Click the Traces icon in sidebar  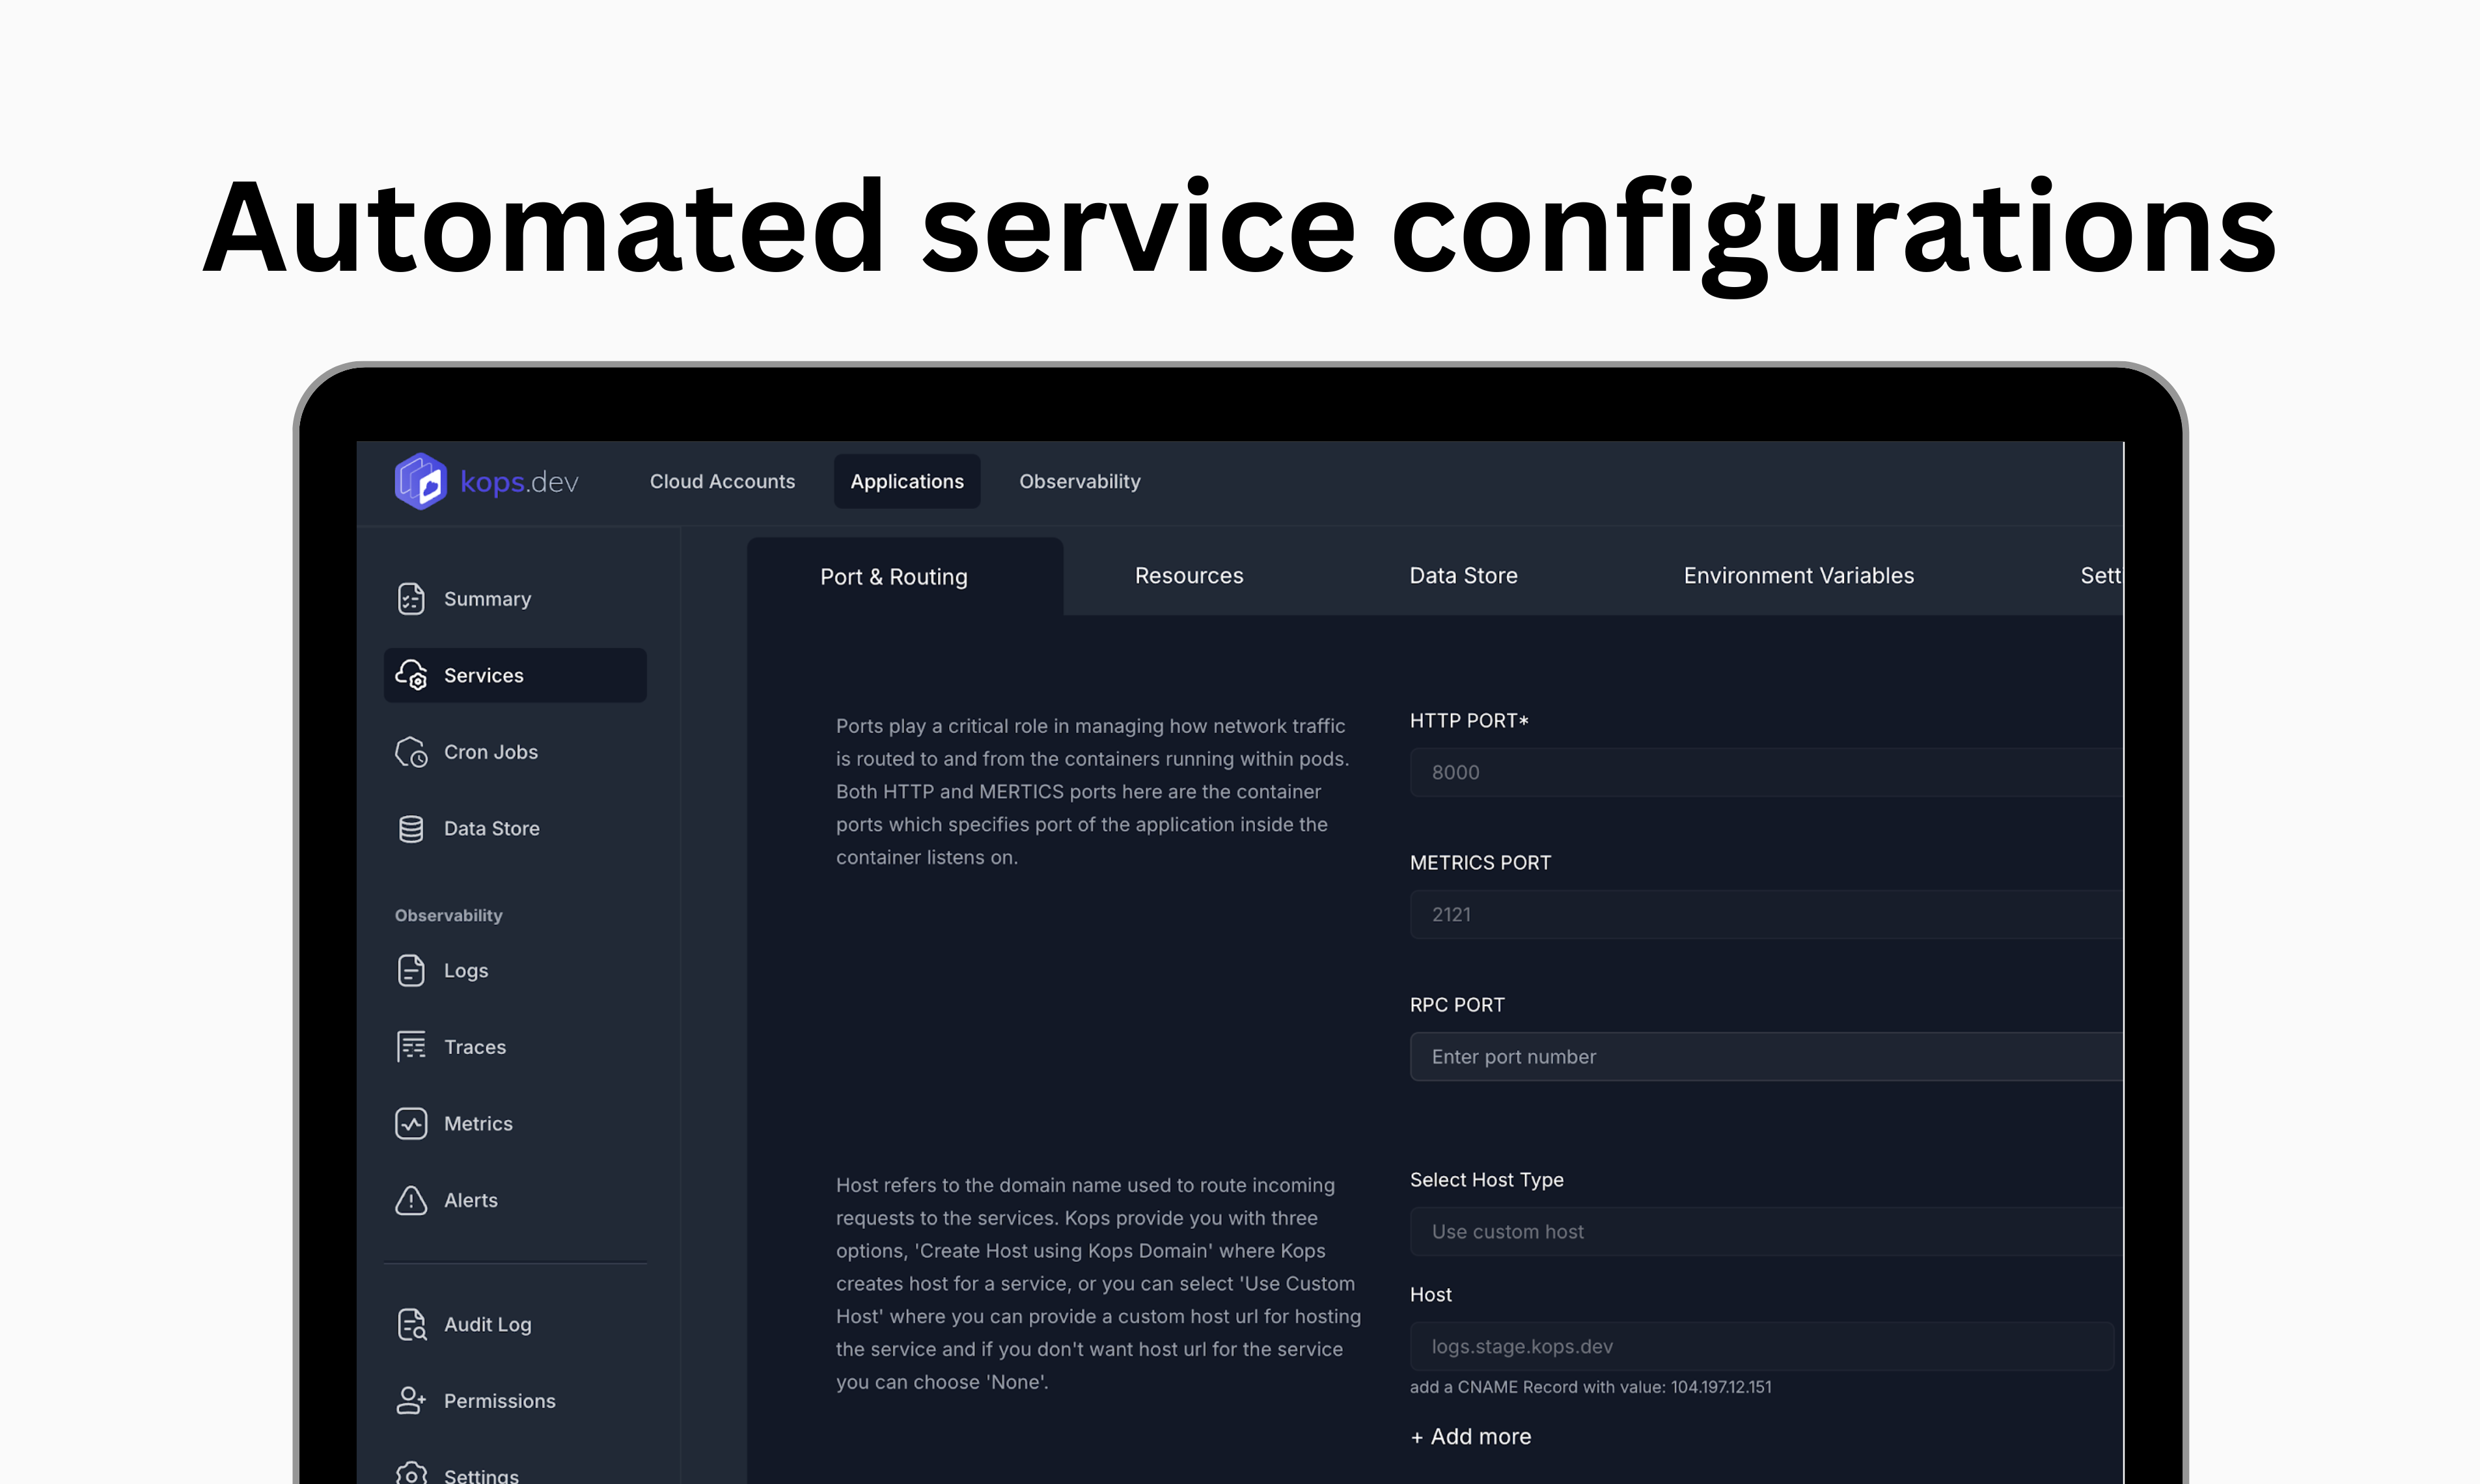pyautogui.click(x=411, y=1047)
